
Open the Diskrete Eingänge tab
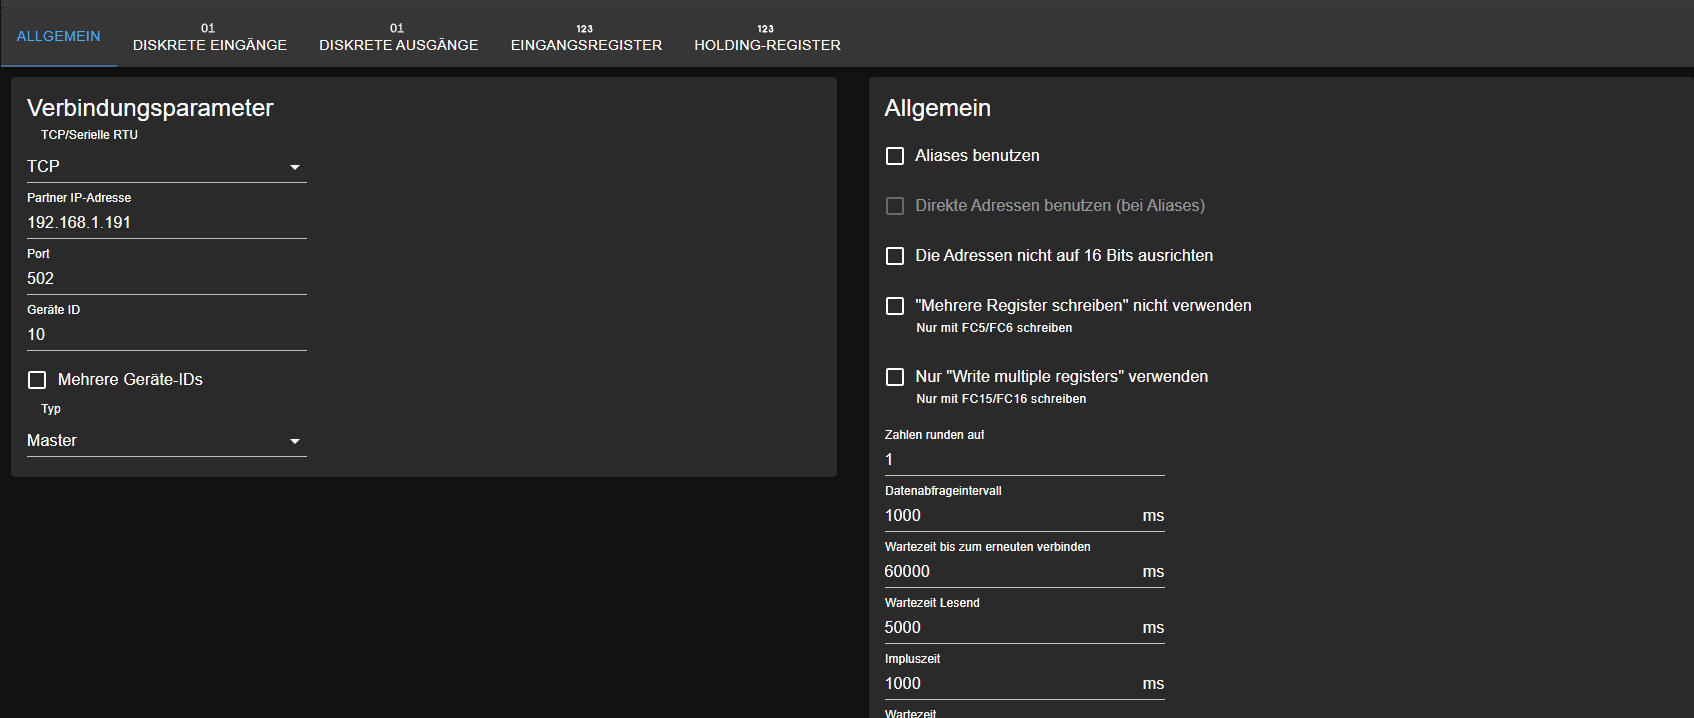[x=209, y=37]
